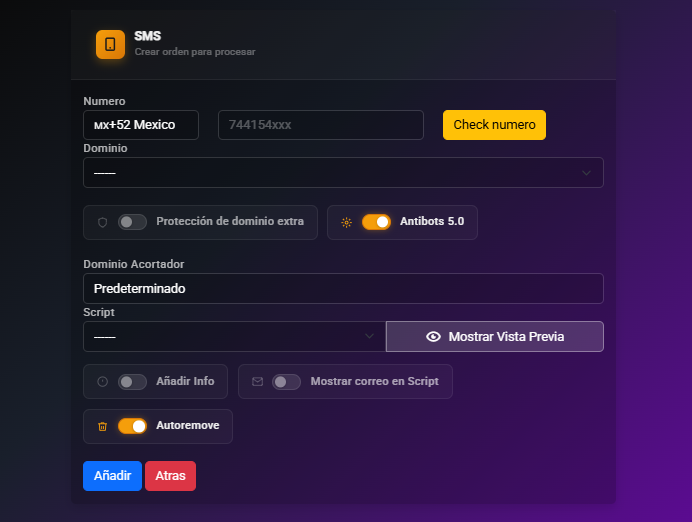Enable Protección de dominio extra switch
The height and width of the screenshot is (522, 692).
click(132, 222)
